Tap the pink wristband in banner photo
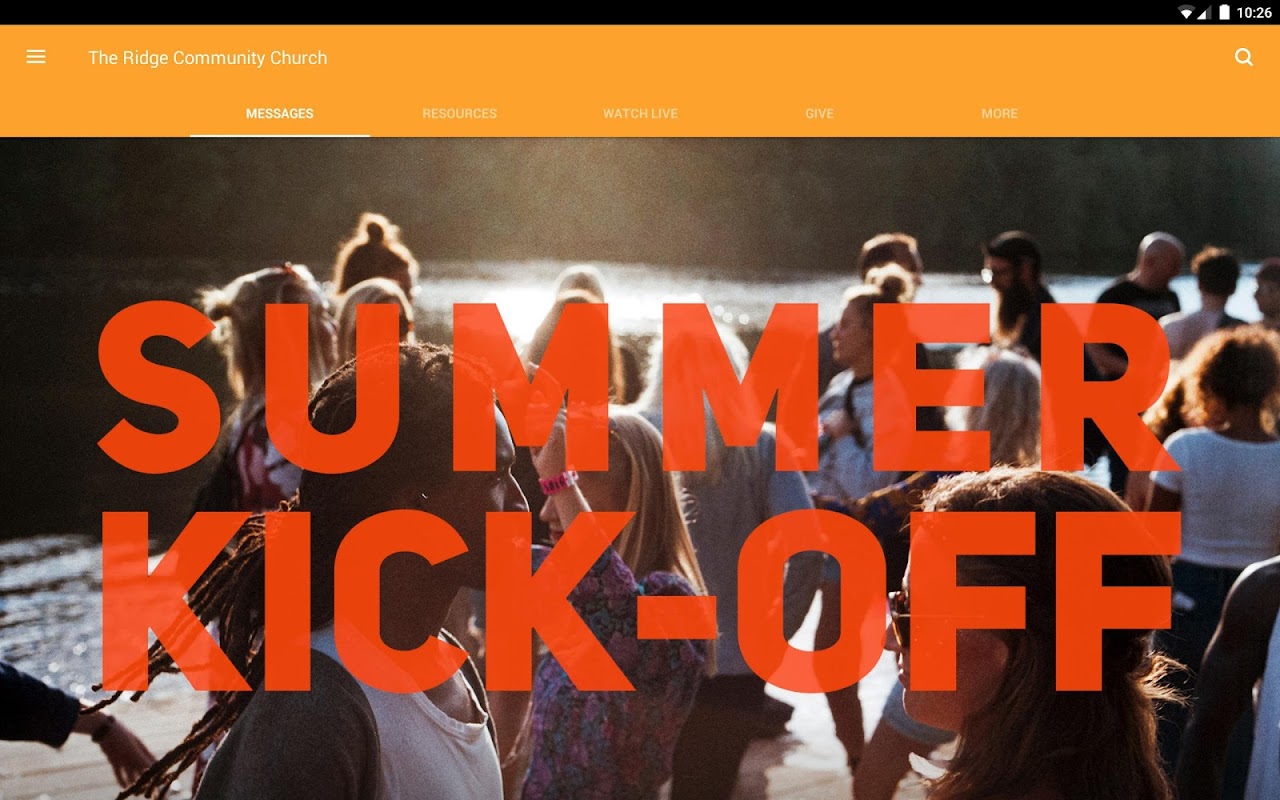This screenshot has height=800, width=1280. 558,482
